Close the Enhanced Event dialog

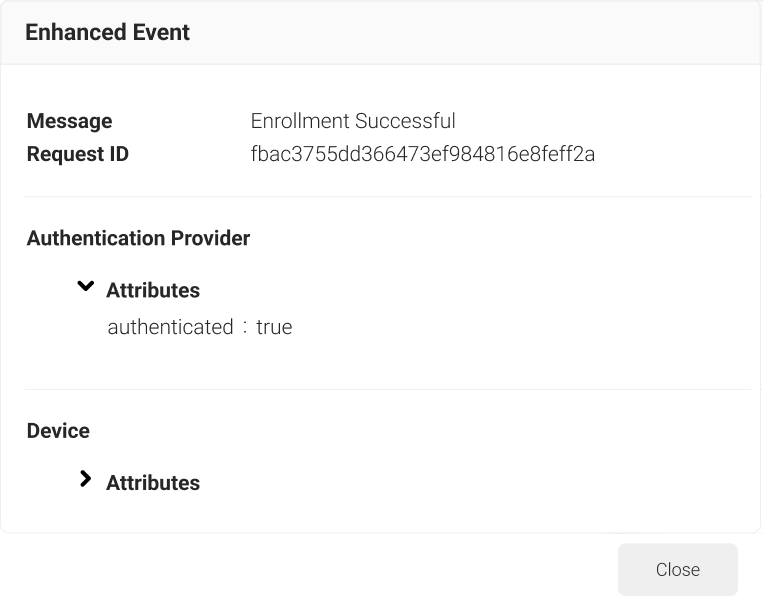tap(677, 569)
